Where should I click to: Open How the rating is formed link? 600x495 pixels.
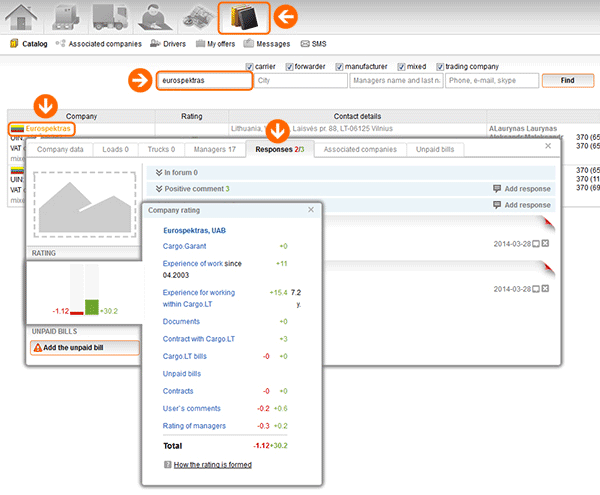pos(212,465)
